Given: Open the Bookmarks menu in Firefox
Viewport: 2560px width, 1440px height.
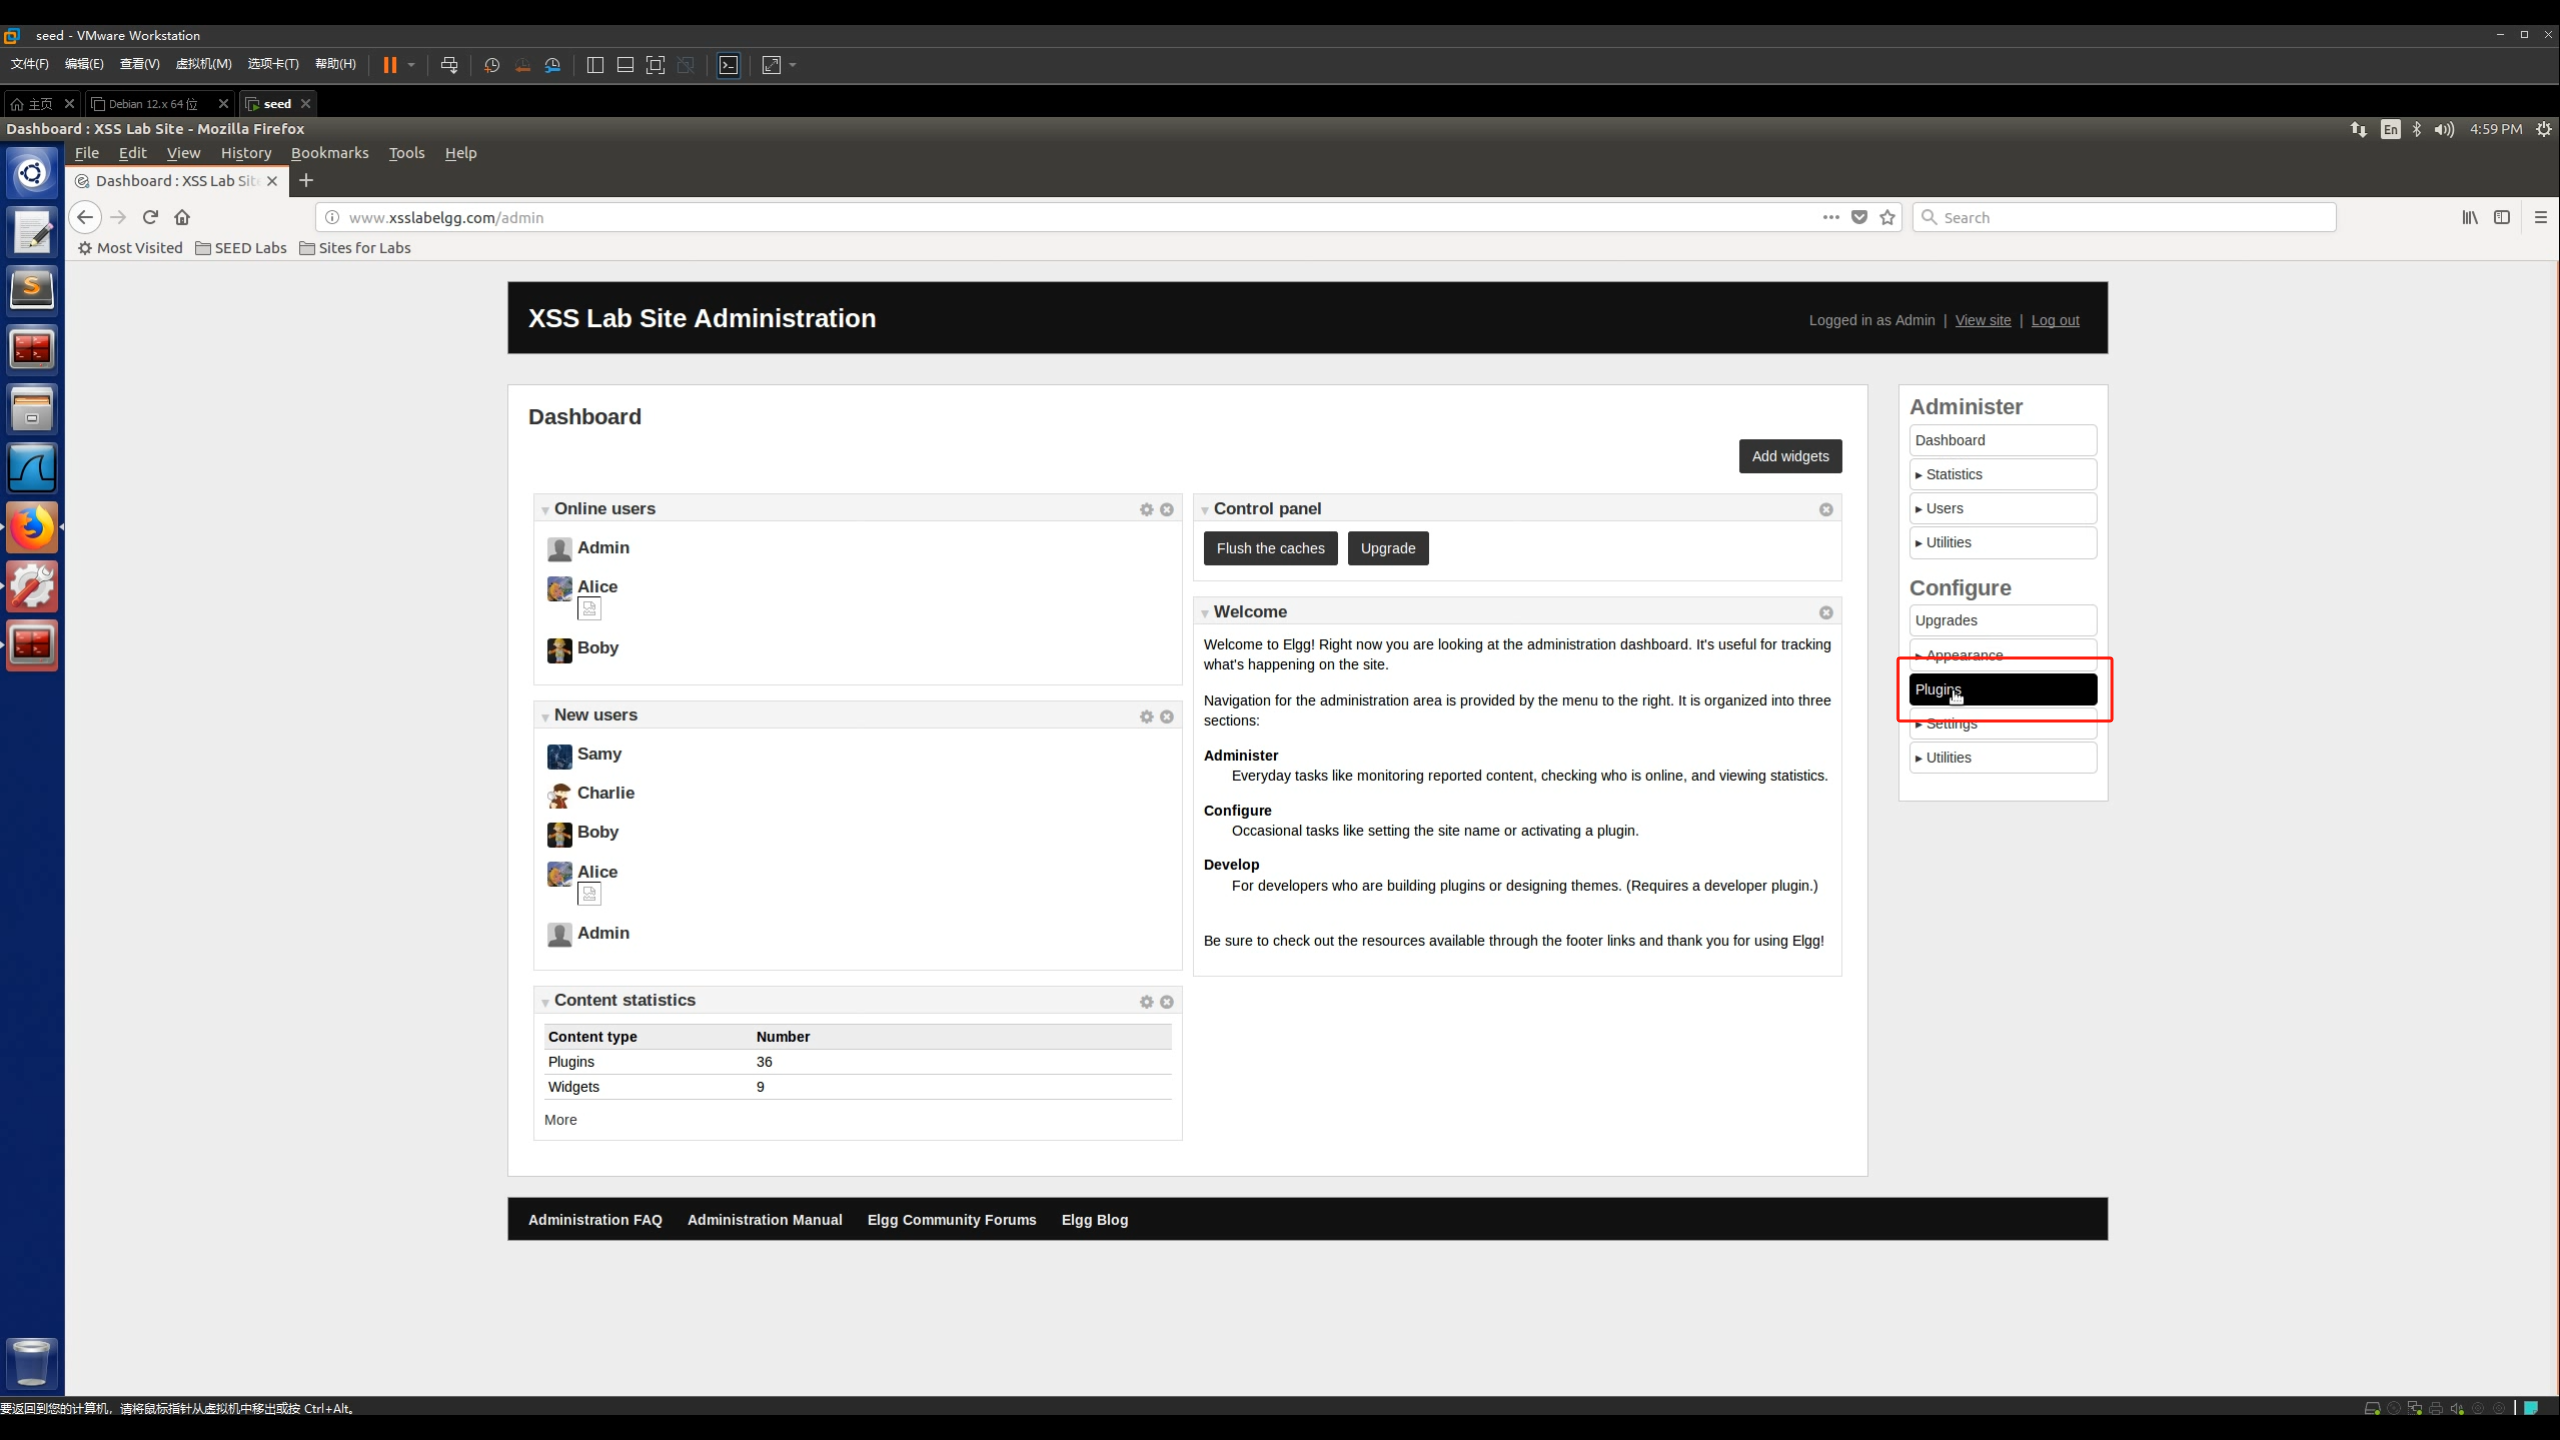Looking at the screenshot, I should (x=329, y=153).
